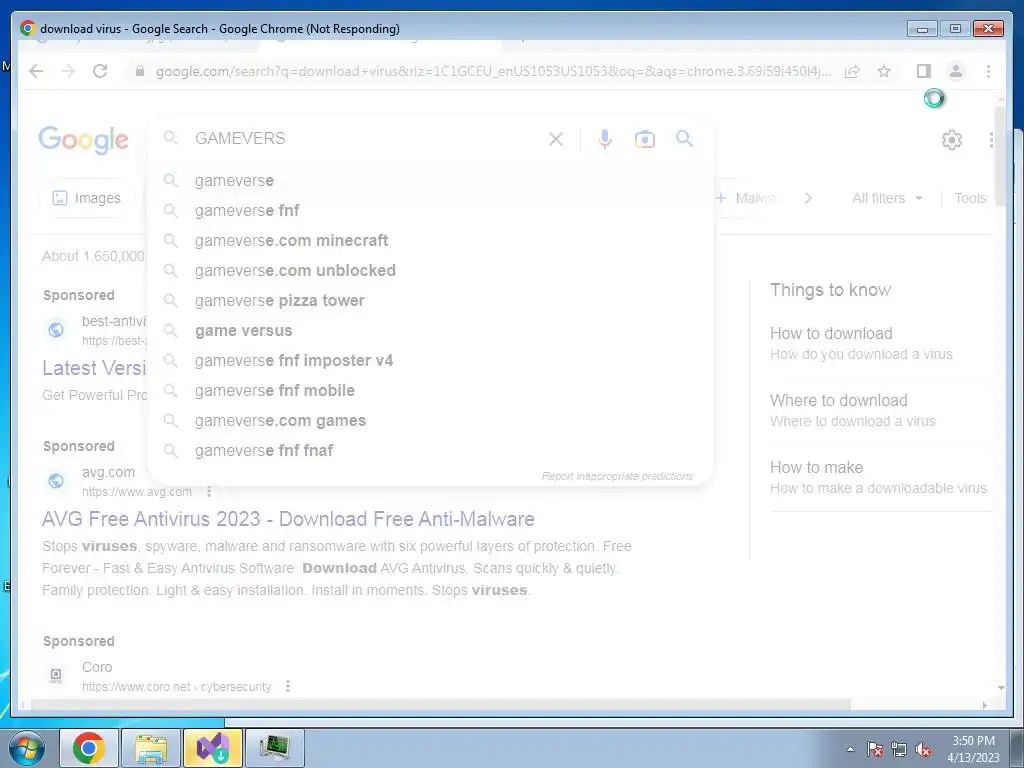Click the avg.com globe favicon

(x=56, y=481)
